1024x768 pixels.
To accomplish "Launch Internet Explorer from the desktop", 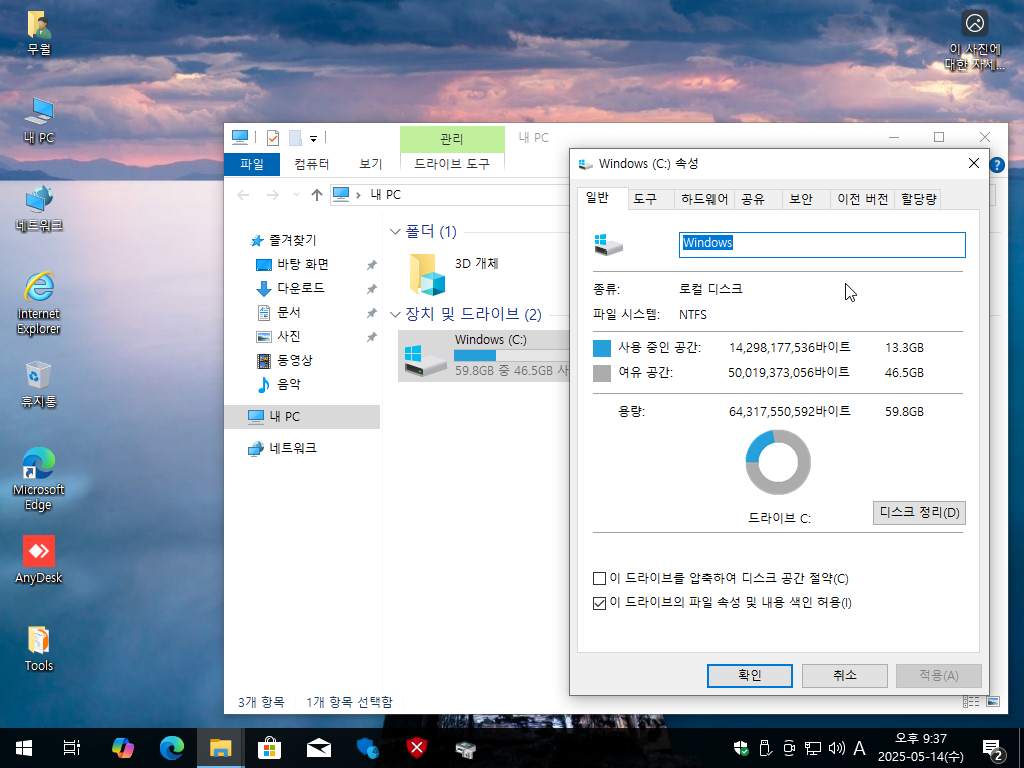I will [x=39, y=304].
